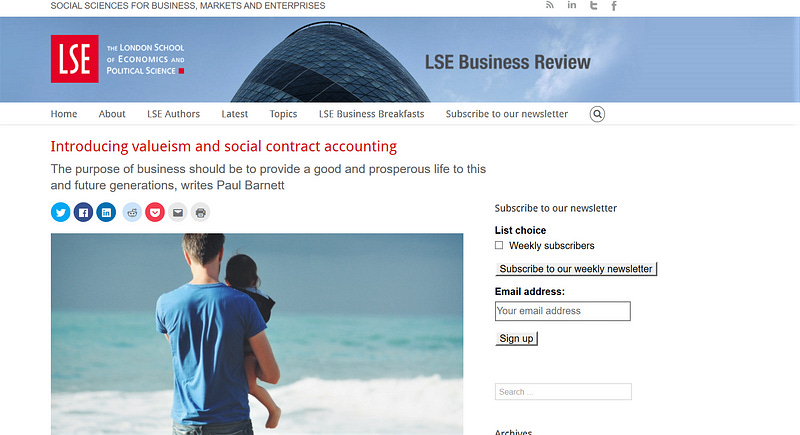The width and height of the screenshot is (800, 435).
Task: Save the article to Pocket
Action: pos(155,212)
